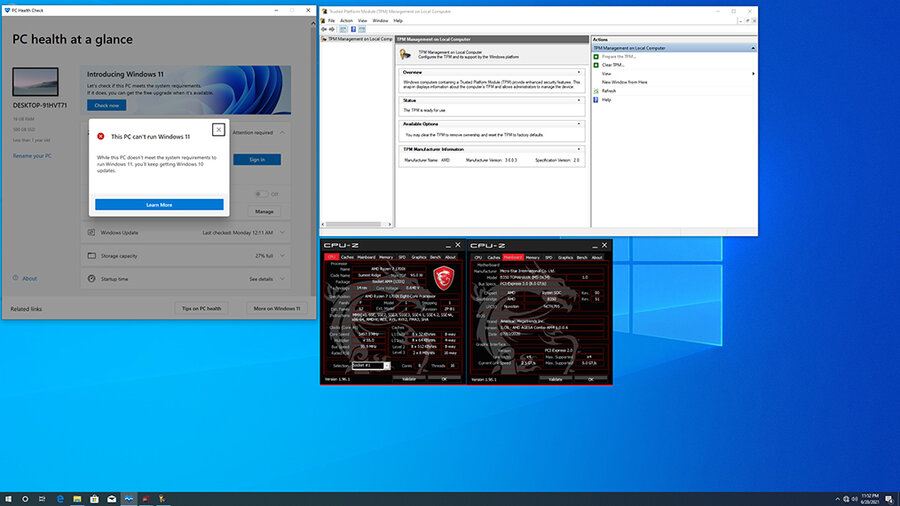
Task: Click the Refresh icon in Actions pane
Action: 597,91
